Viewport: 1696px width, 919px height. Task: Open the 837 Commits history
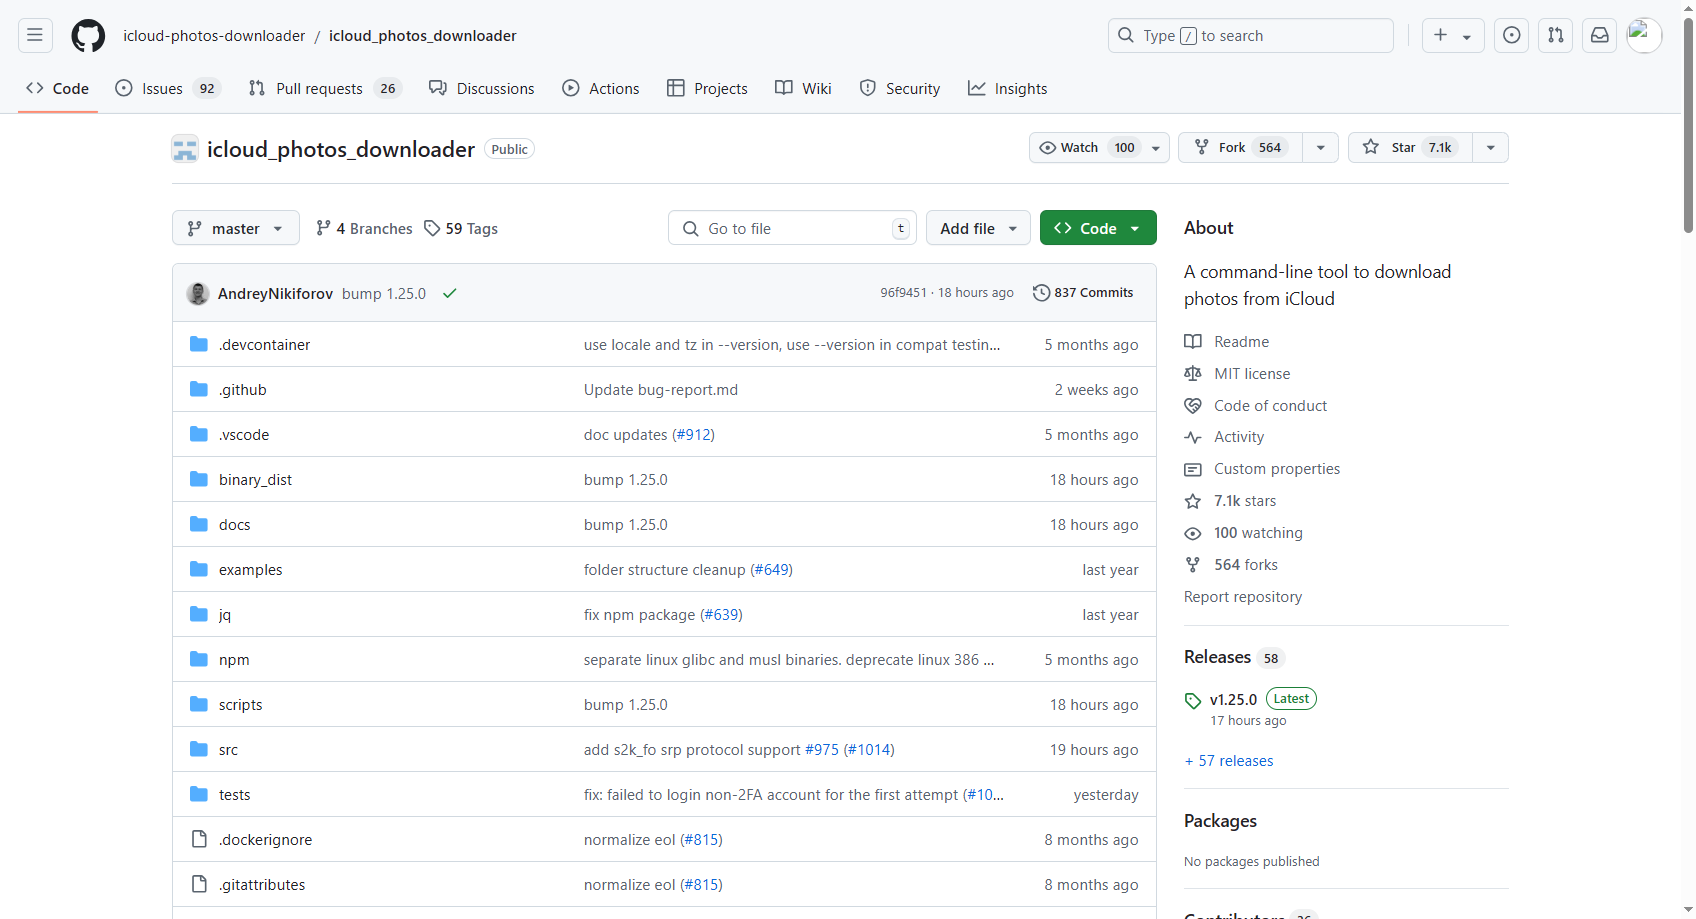click(1083, 293)
